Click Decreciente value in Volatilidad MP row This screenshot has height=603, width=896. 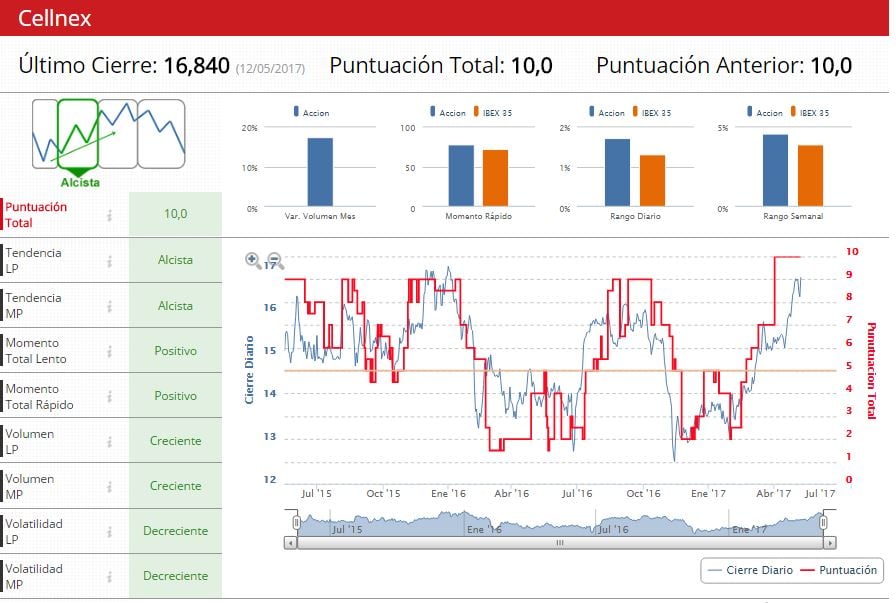(x=175, y=576)
